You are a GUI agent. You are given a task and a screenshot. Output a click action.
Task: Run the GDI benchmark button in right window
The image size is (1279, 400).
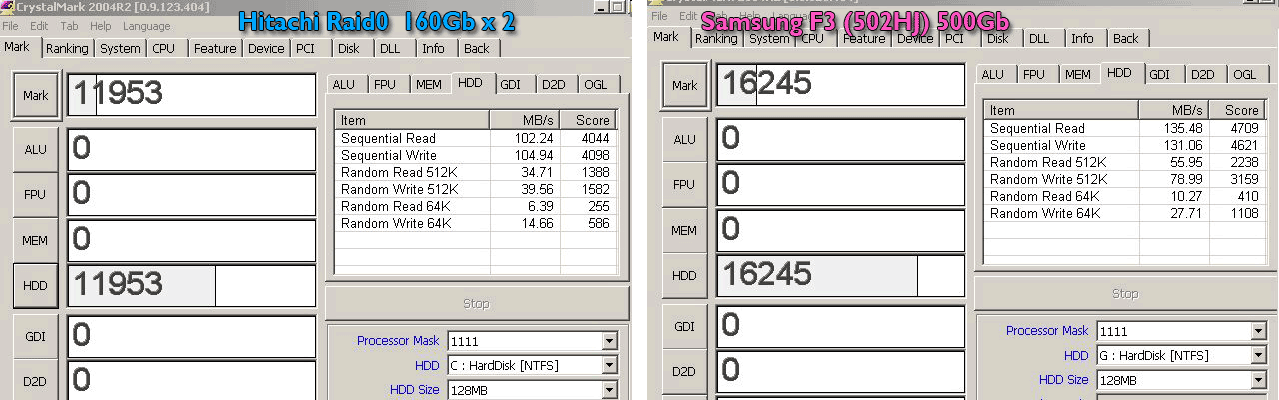tap(685, 327)
